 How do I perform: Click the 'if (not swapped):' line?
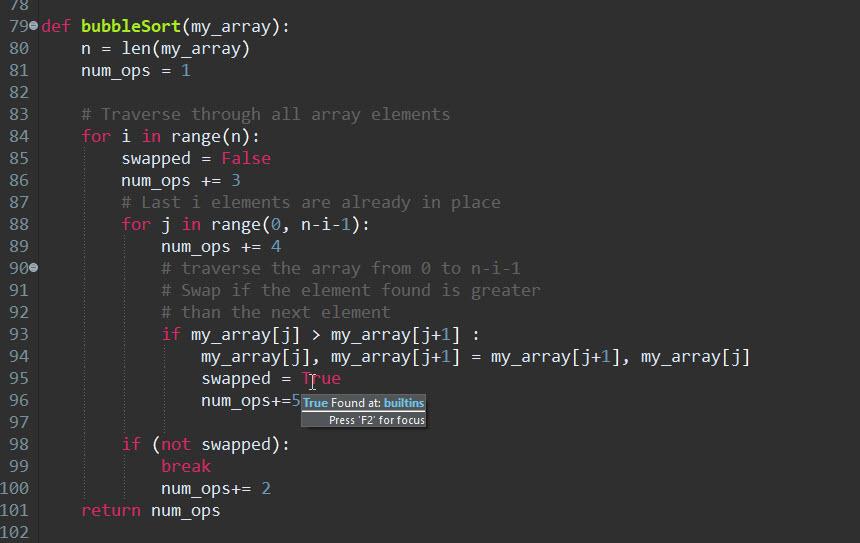[206, 444]
